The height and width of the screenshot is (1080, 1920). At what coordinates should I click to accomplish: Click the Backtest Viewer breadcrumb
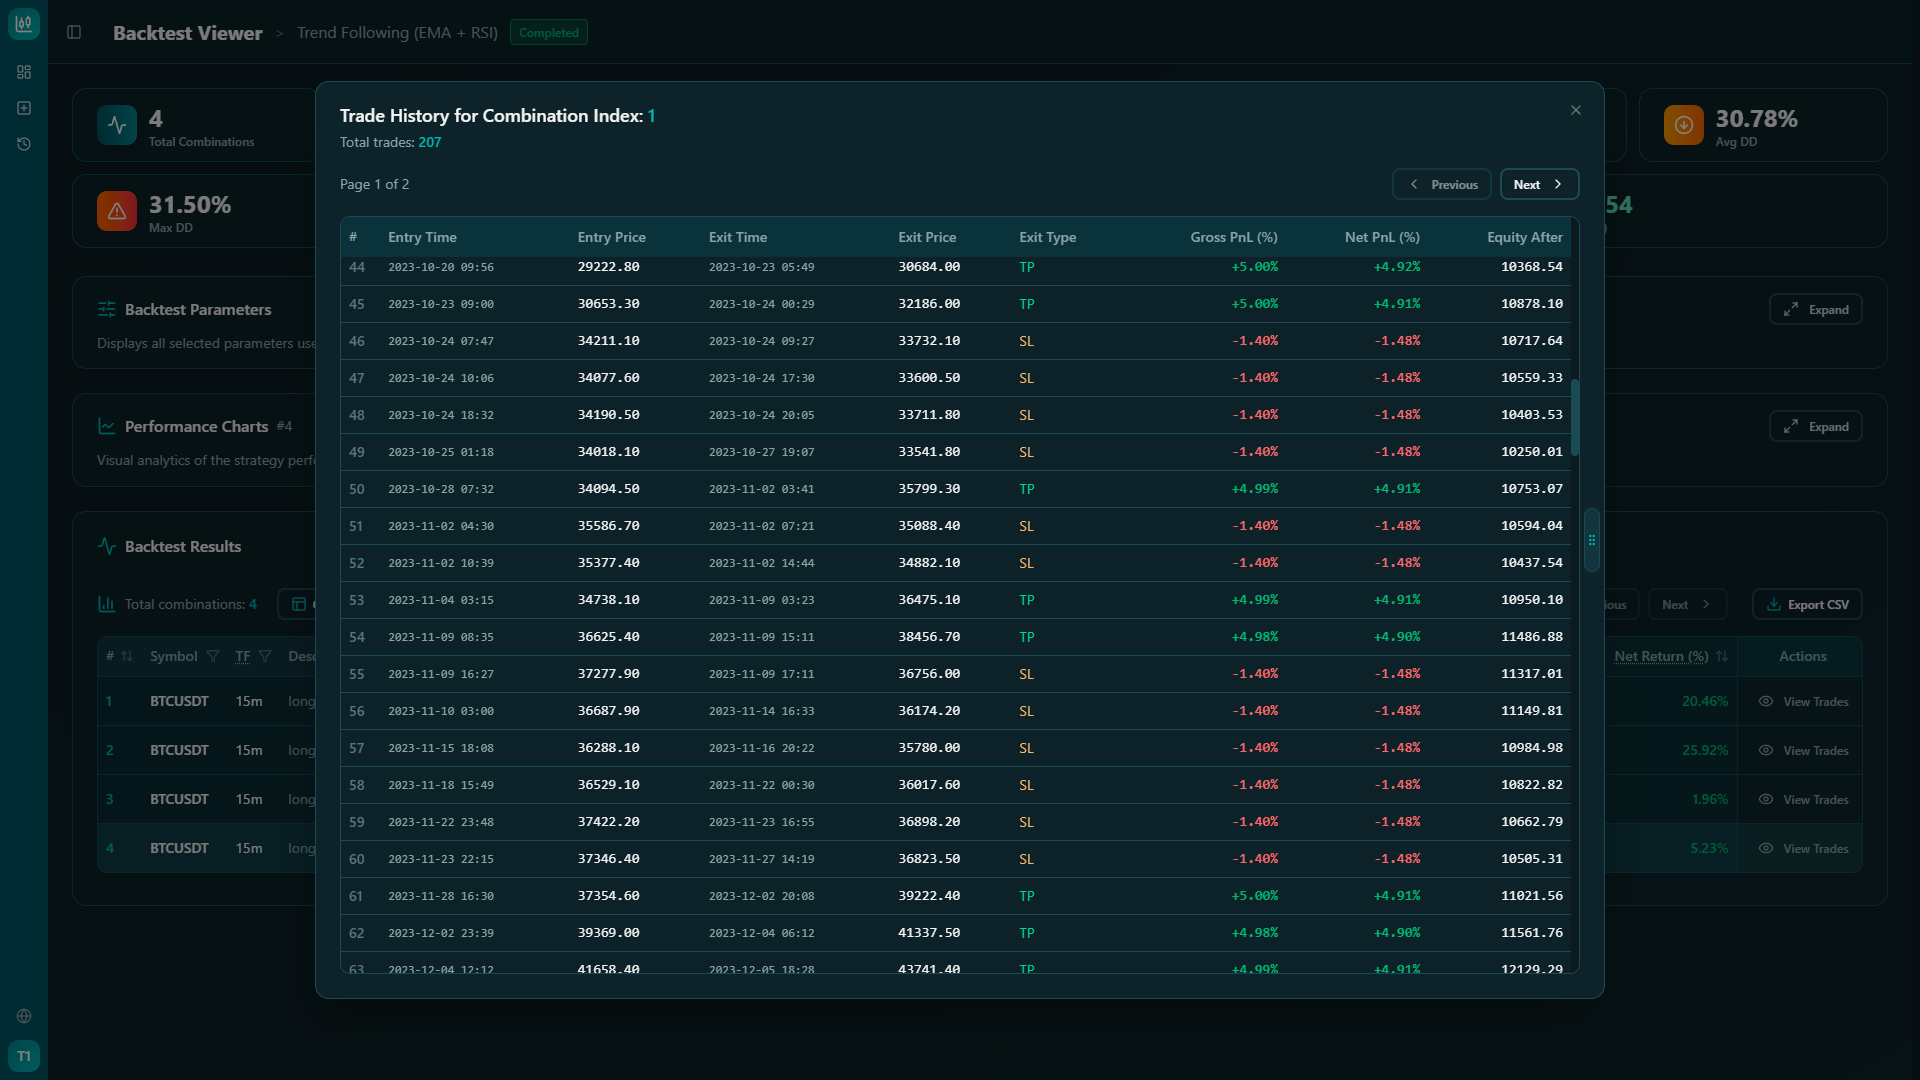pyautogui.click(x=188, y=33)
